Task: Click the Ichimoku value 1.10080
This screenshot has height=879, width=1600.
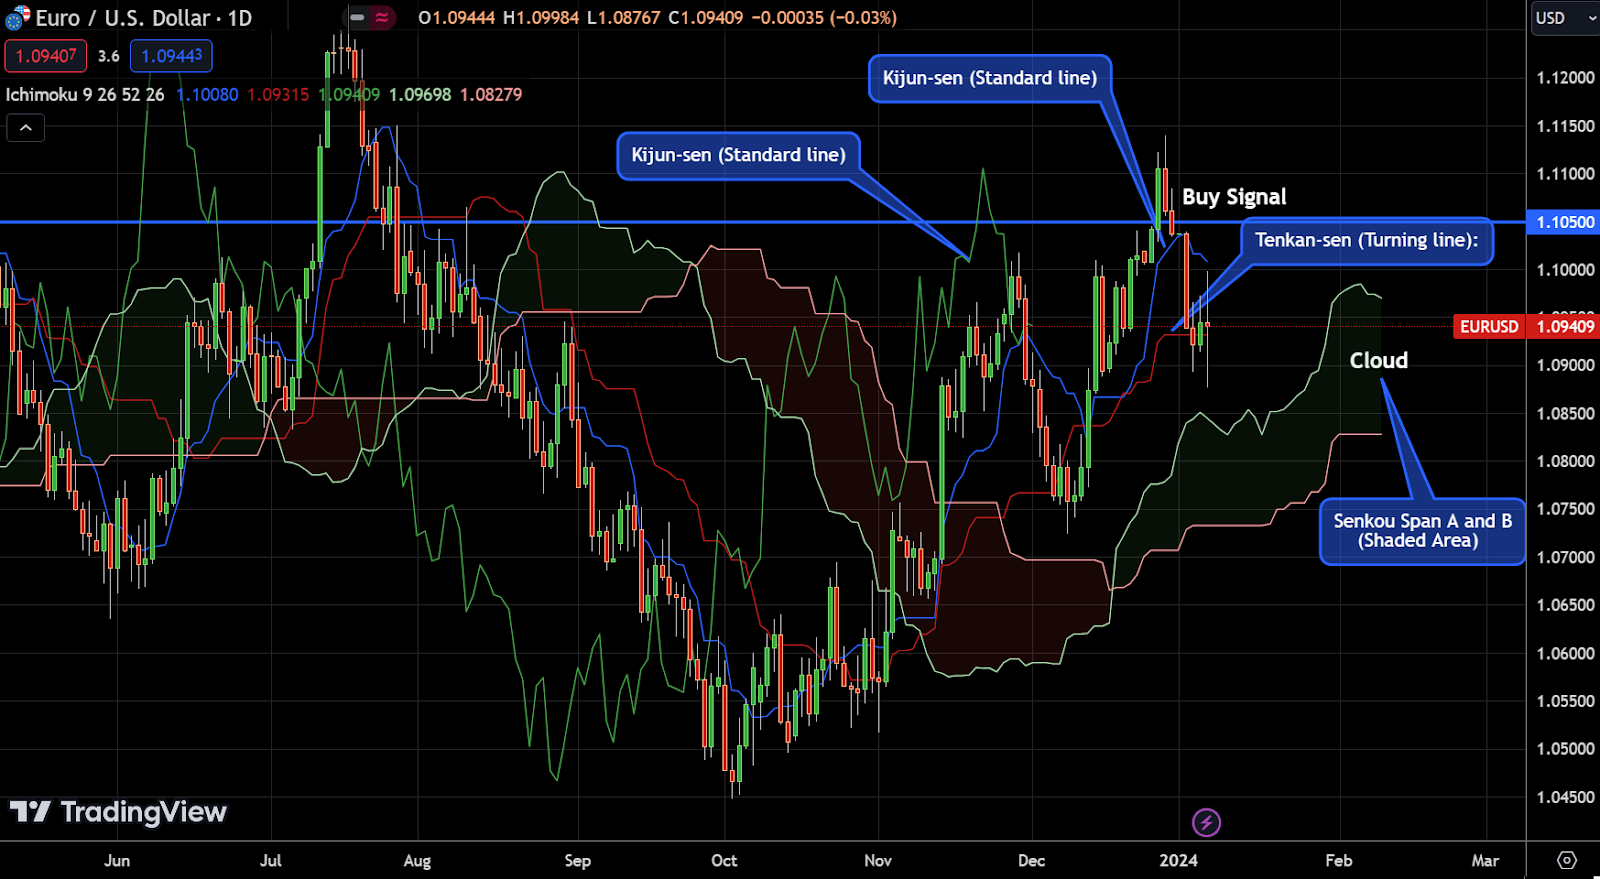Action: click(x=207, y=95)
